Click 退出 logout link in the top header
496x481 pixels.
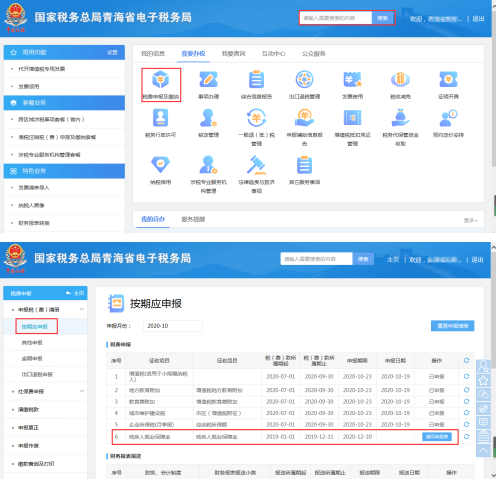(478, 19)
